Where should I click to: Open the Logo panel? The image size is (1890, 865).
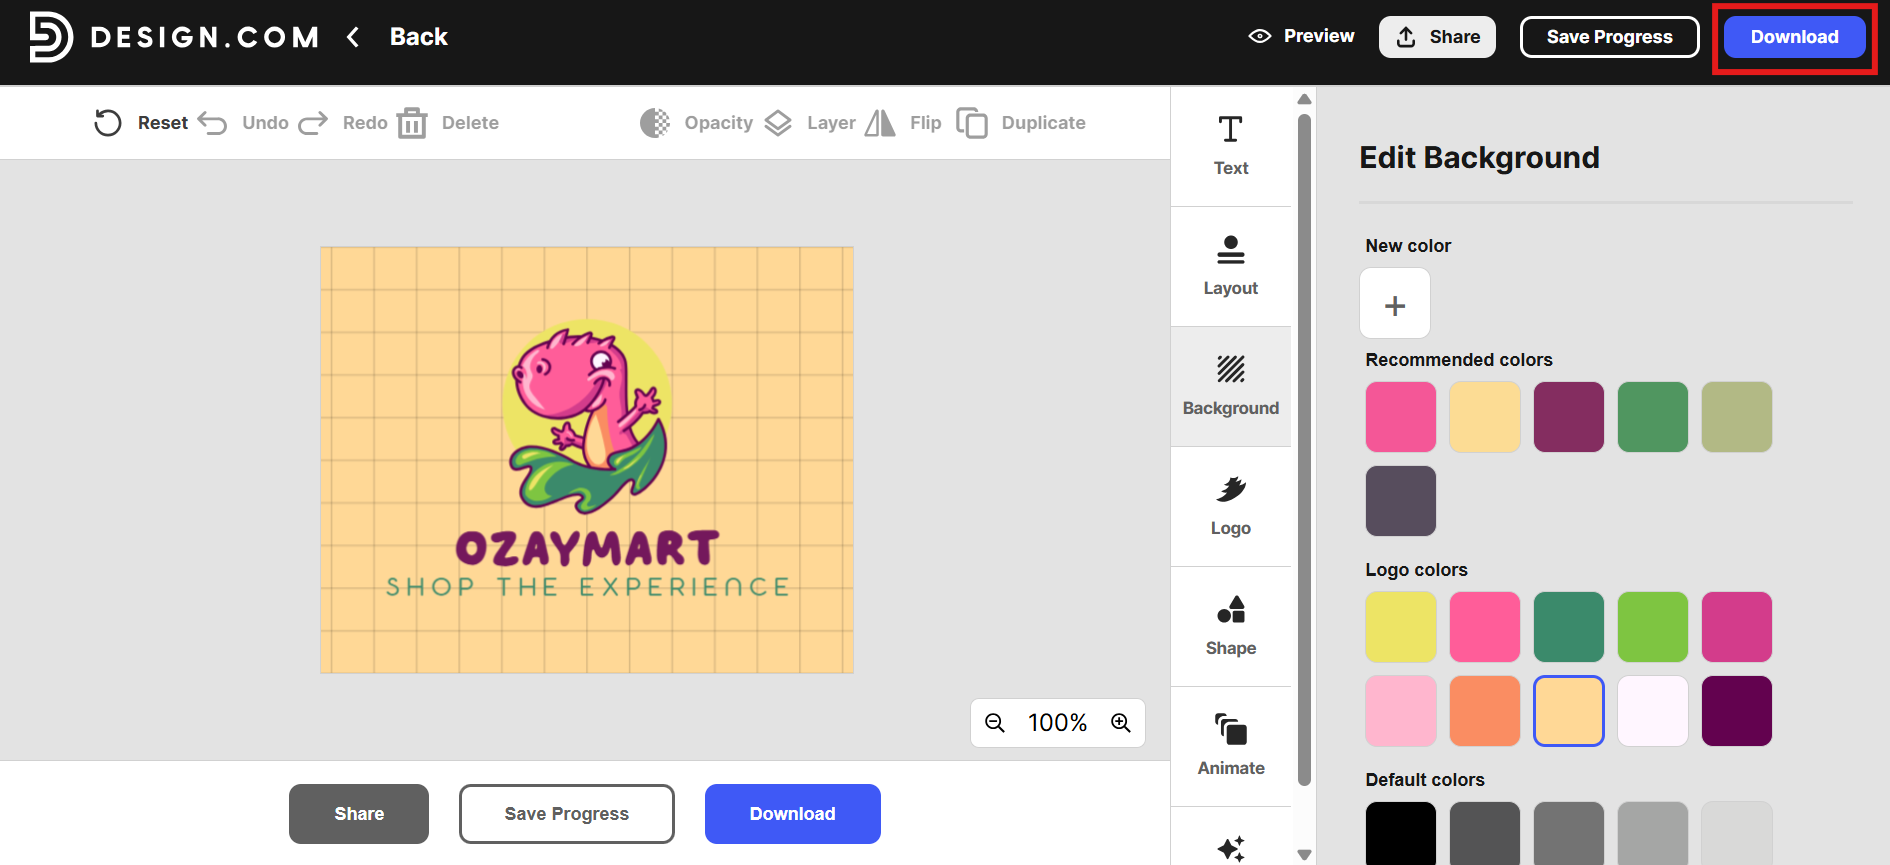coord(1231,506)
